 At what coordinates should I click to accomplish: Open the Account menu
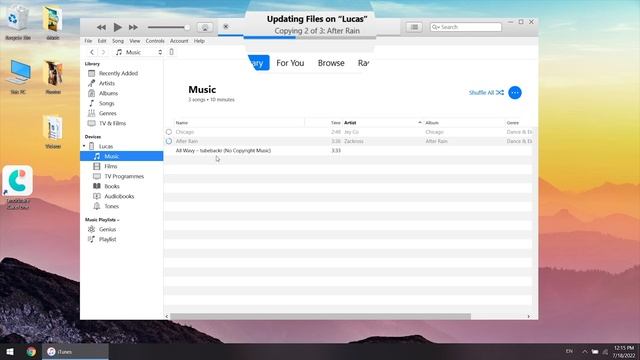[179, 41]
